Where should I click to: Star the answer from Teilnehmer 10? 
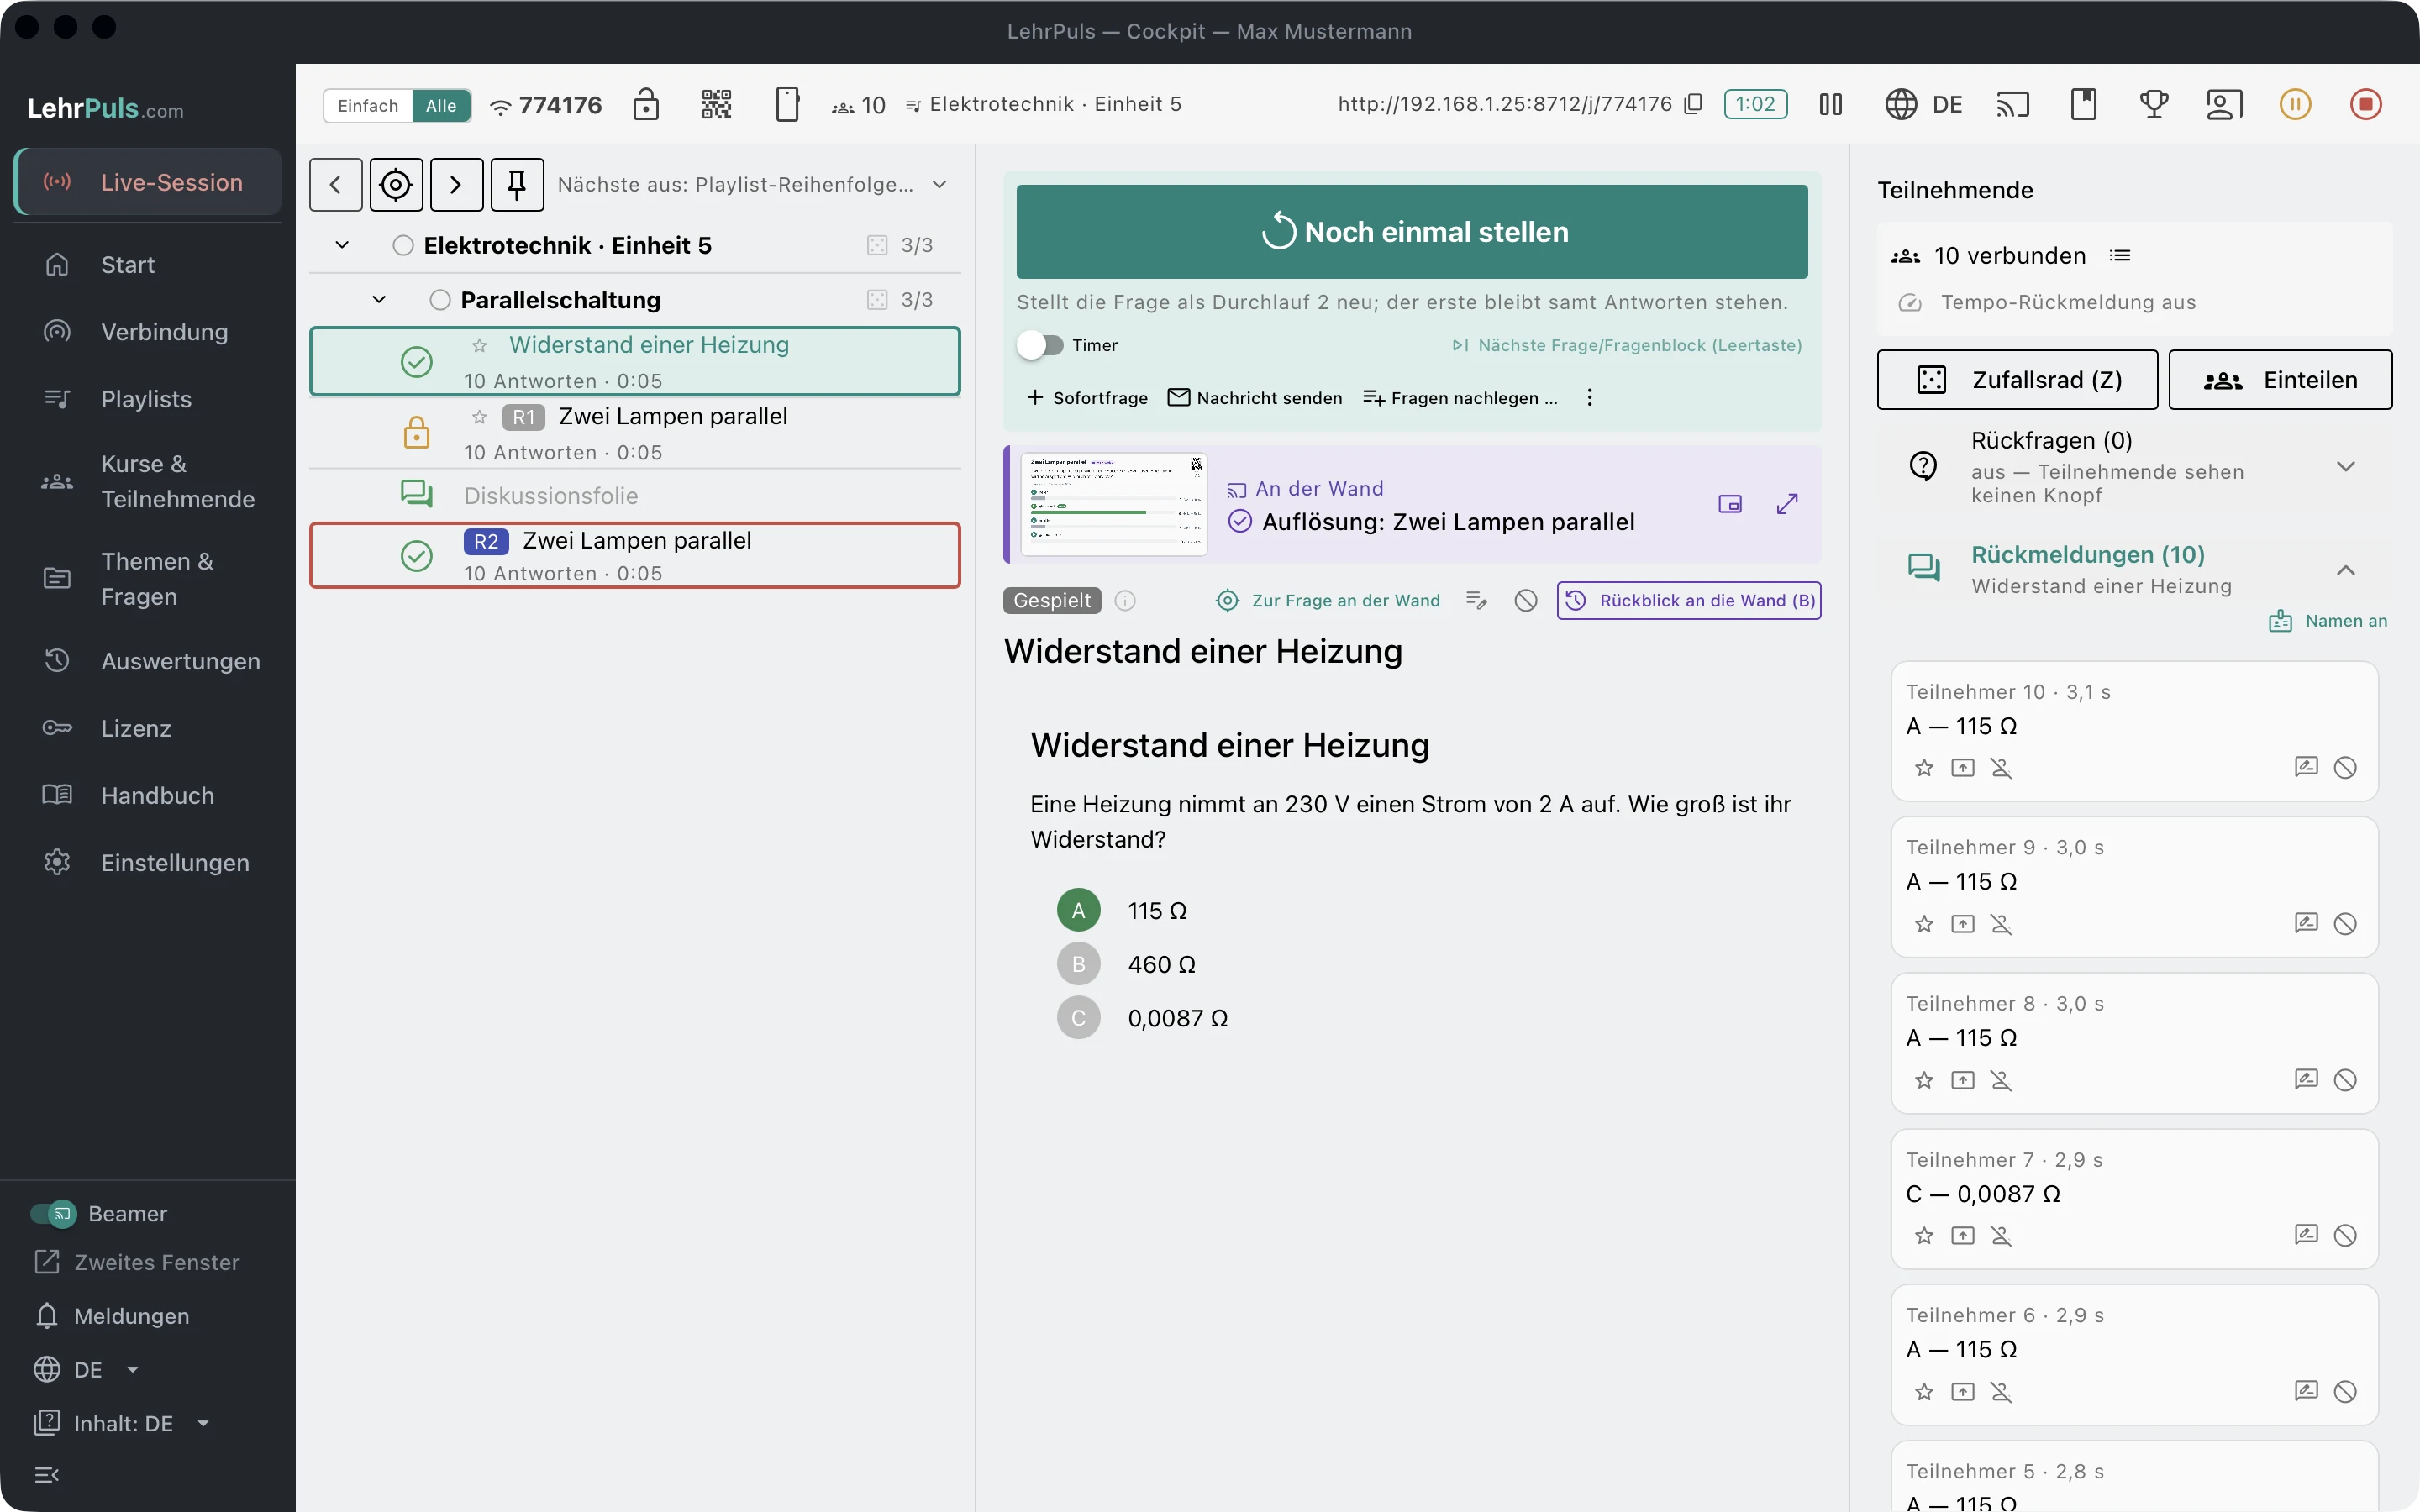[x=1924, y=768]
